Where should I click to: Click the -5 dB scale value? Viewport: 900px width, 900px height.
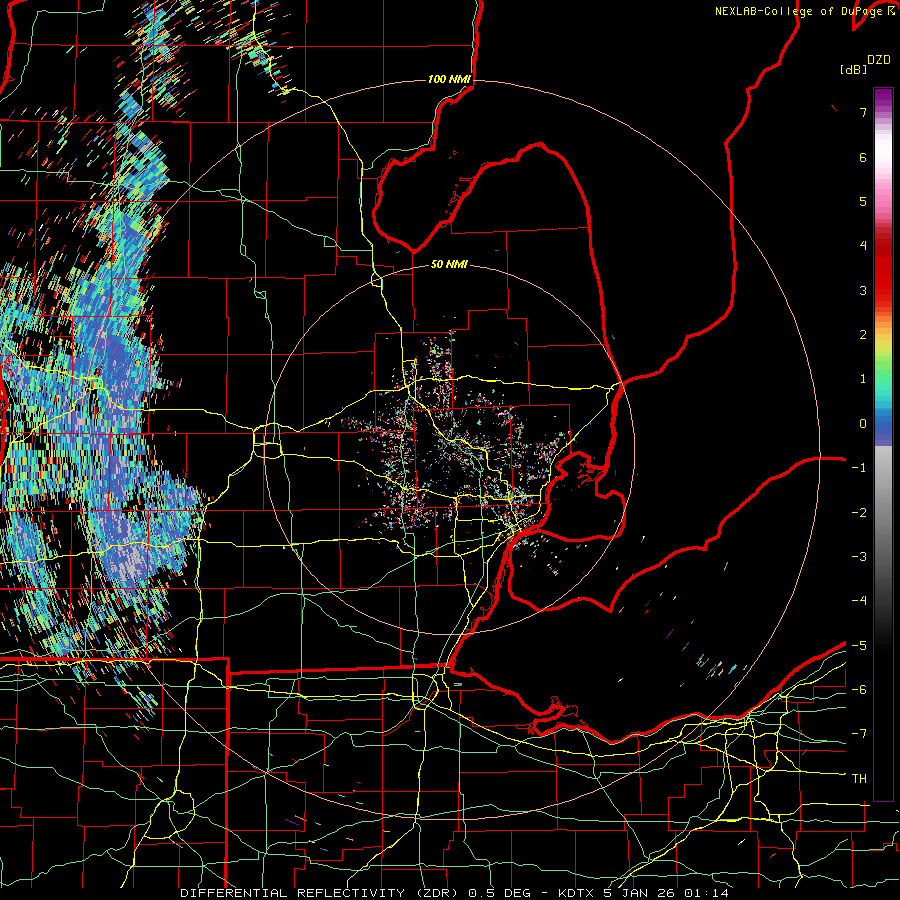pyautogui.click(x=859, y=646)
